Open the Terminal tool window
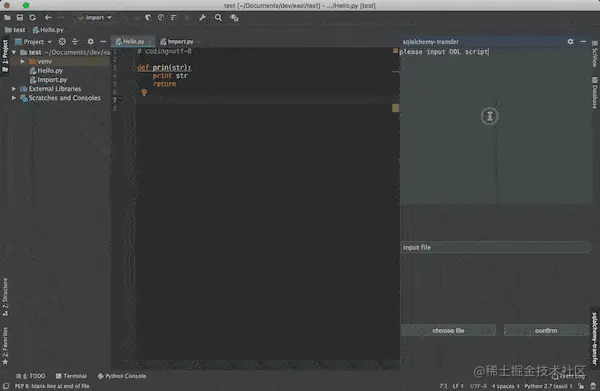This screenshot has width=600, height=391. (x=71, y=376)
